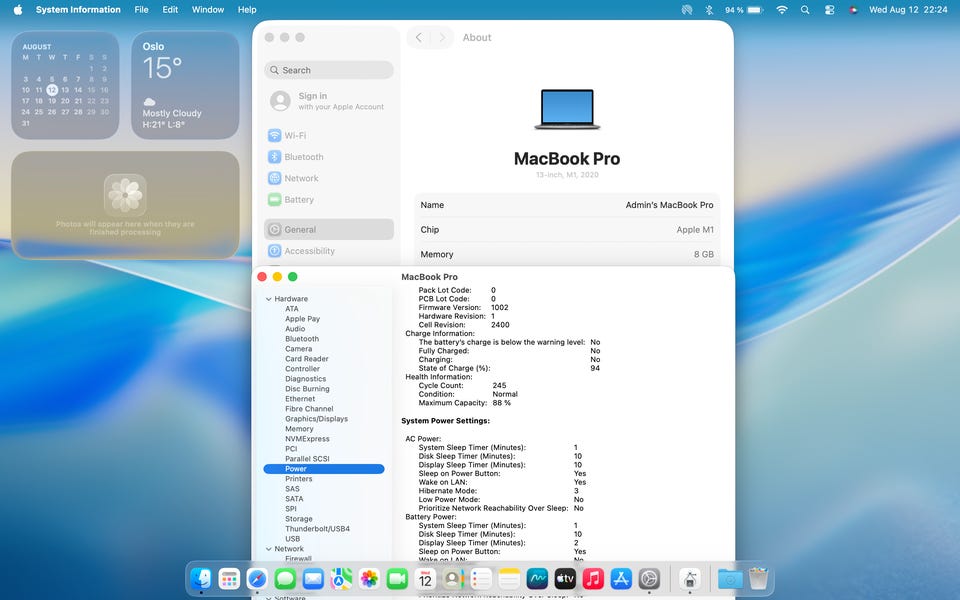This screenshot has height=600, width=960.
Task: Select Memory in System Information tree
Action: point(299,429)
